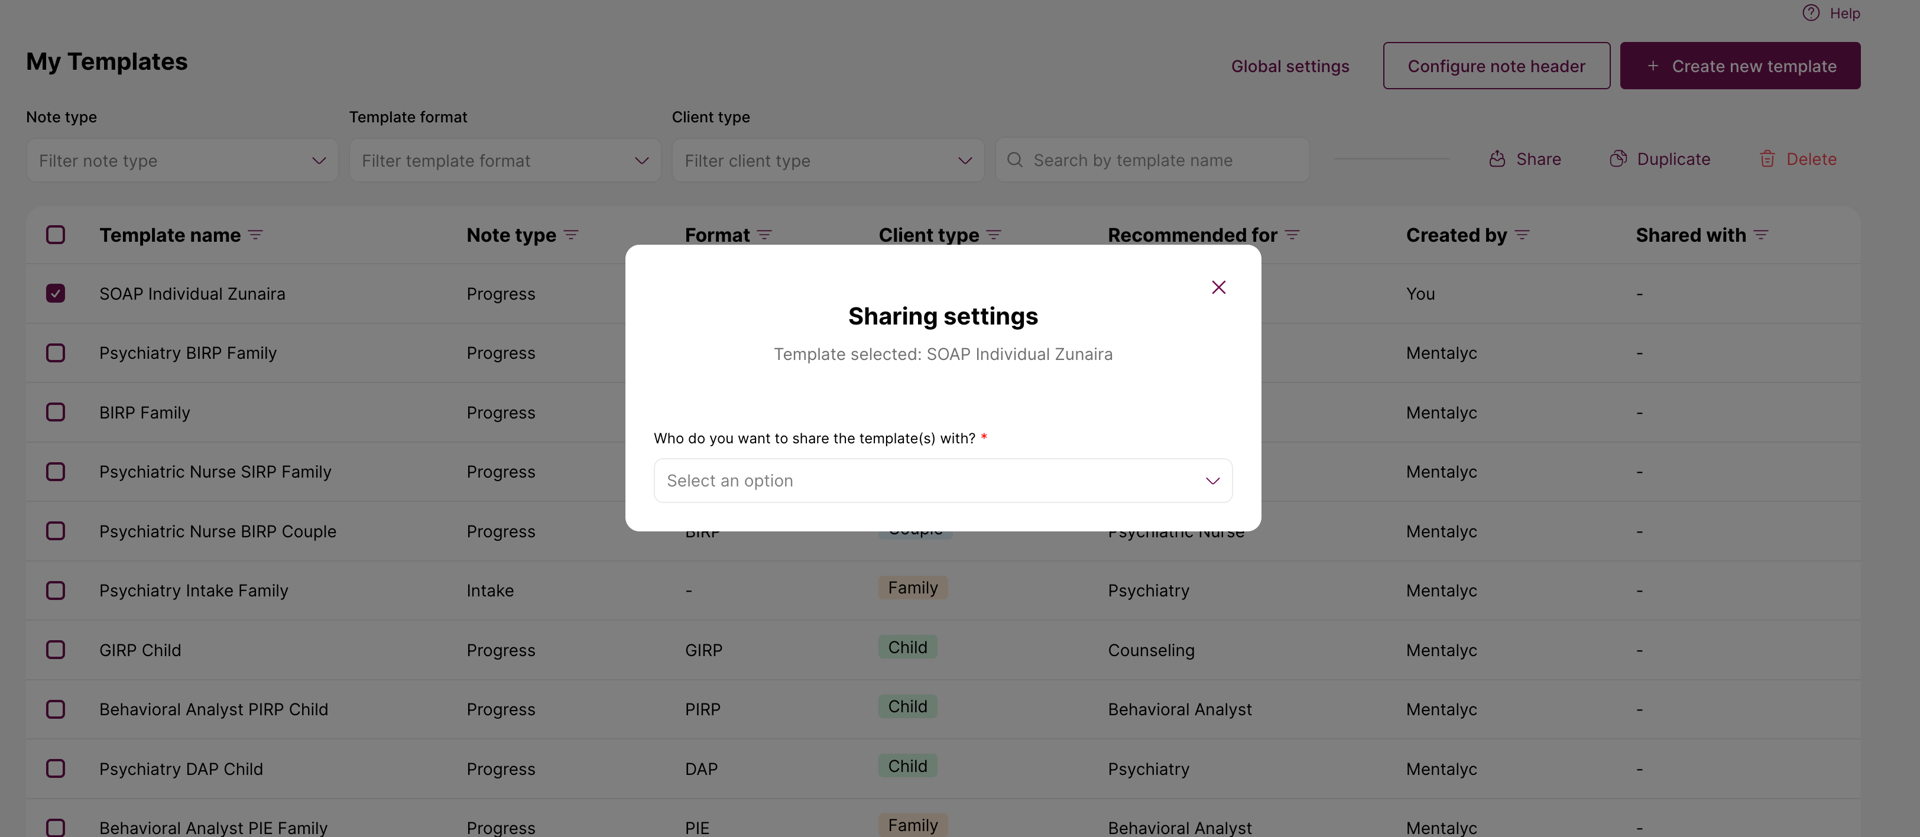Check the GIRP Child row checkbox
Image resolution: width=1920 pixels, height=837 pixels.
(56, 649)
